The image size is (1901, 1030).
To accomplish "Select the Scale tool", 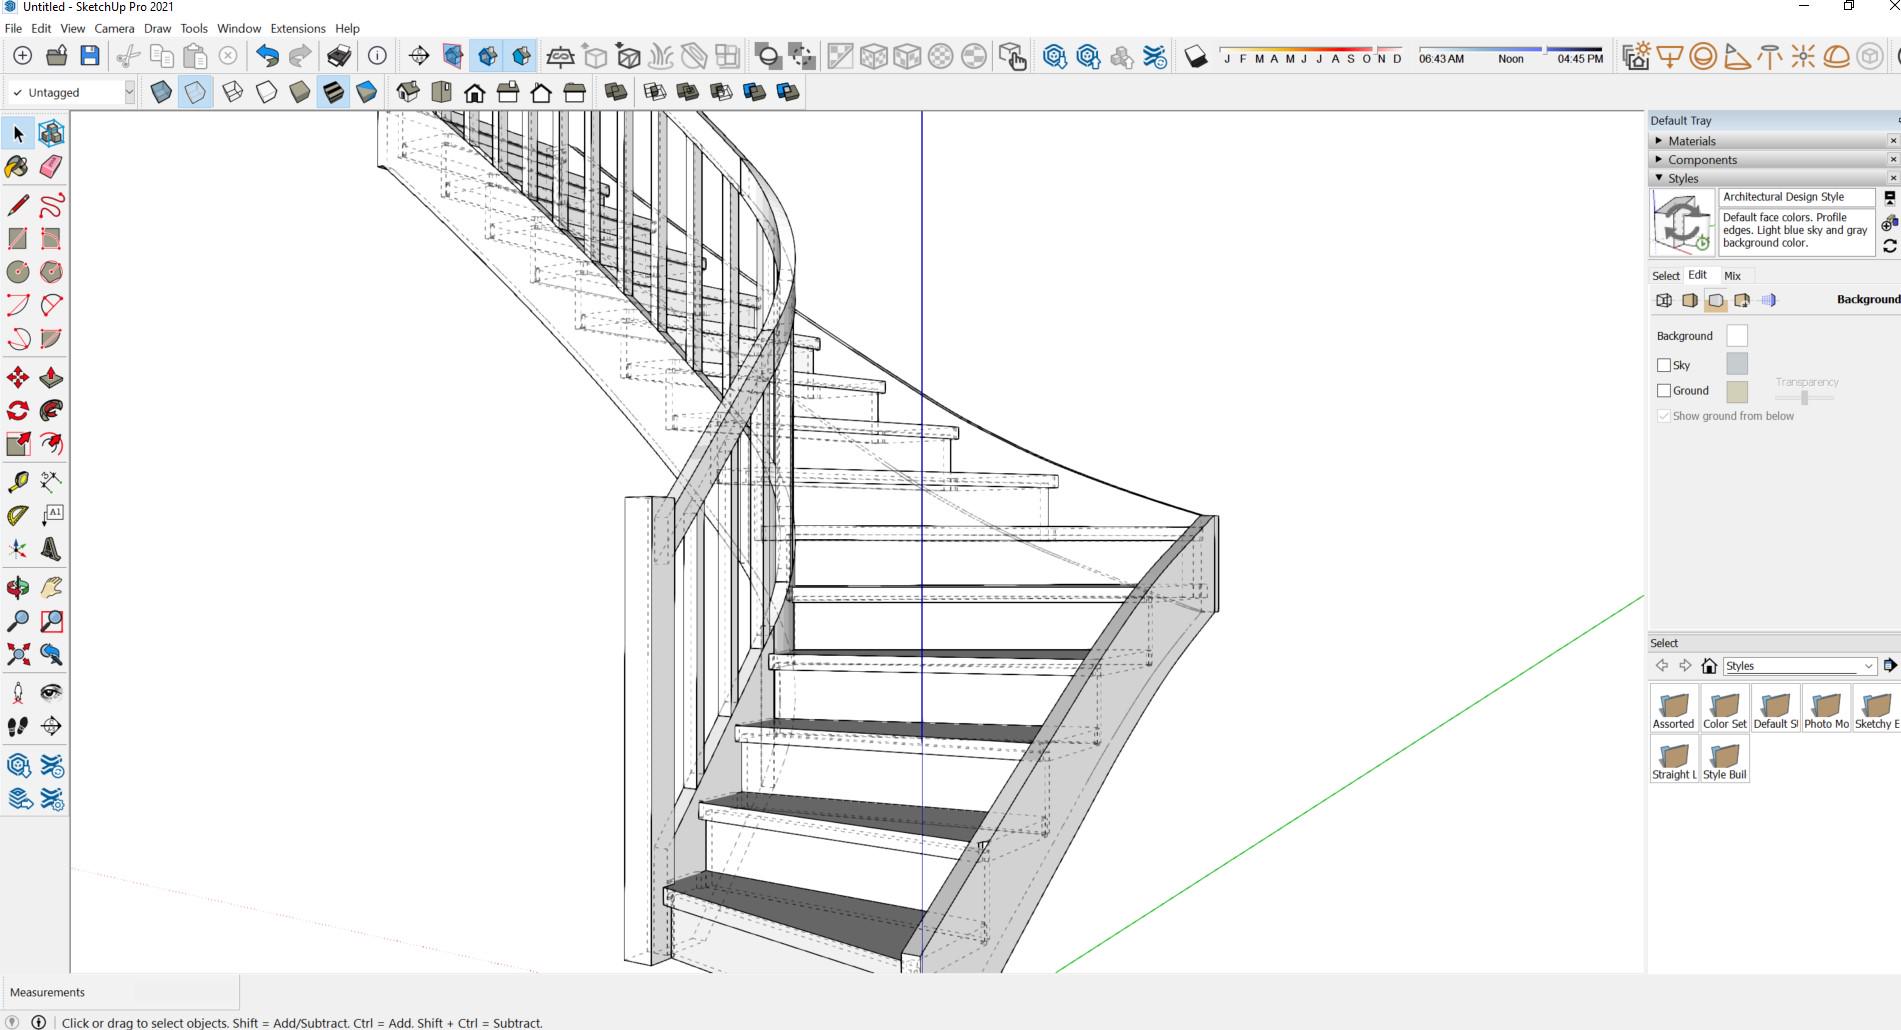I will tap(18, 443).
